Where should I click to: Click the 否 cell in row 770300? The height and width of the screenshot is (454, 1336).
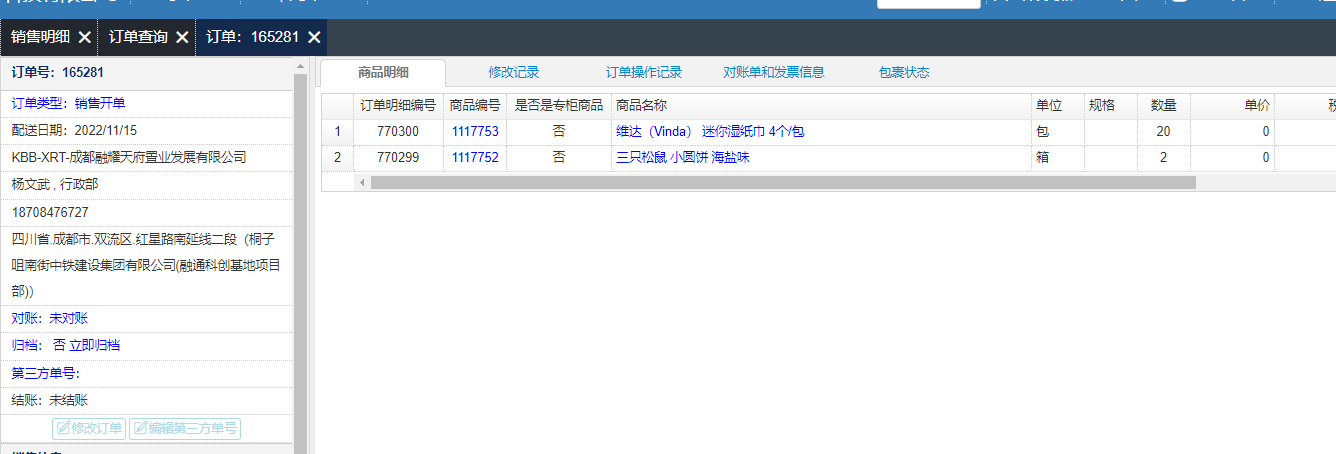click(559, 131)
